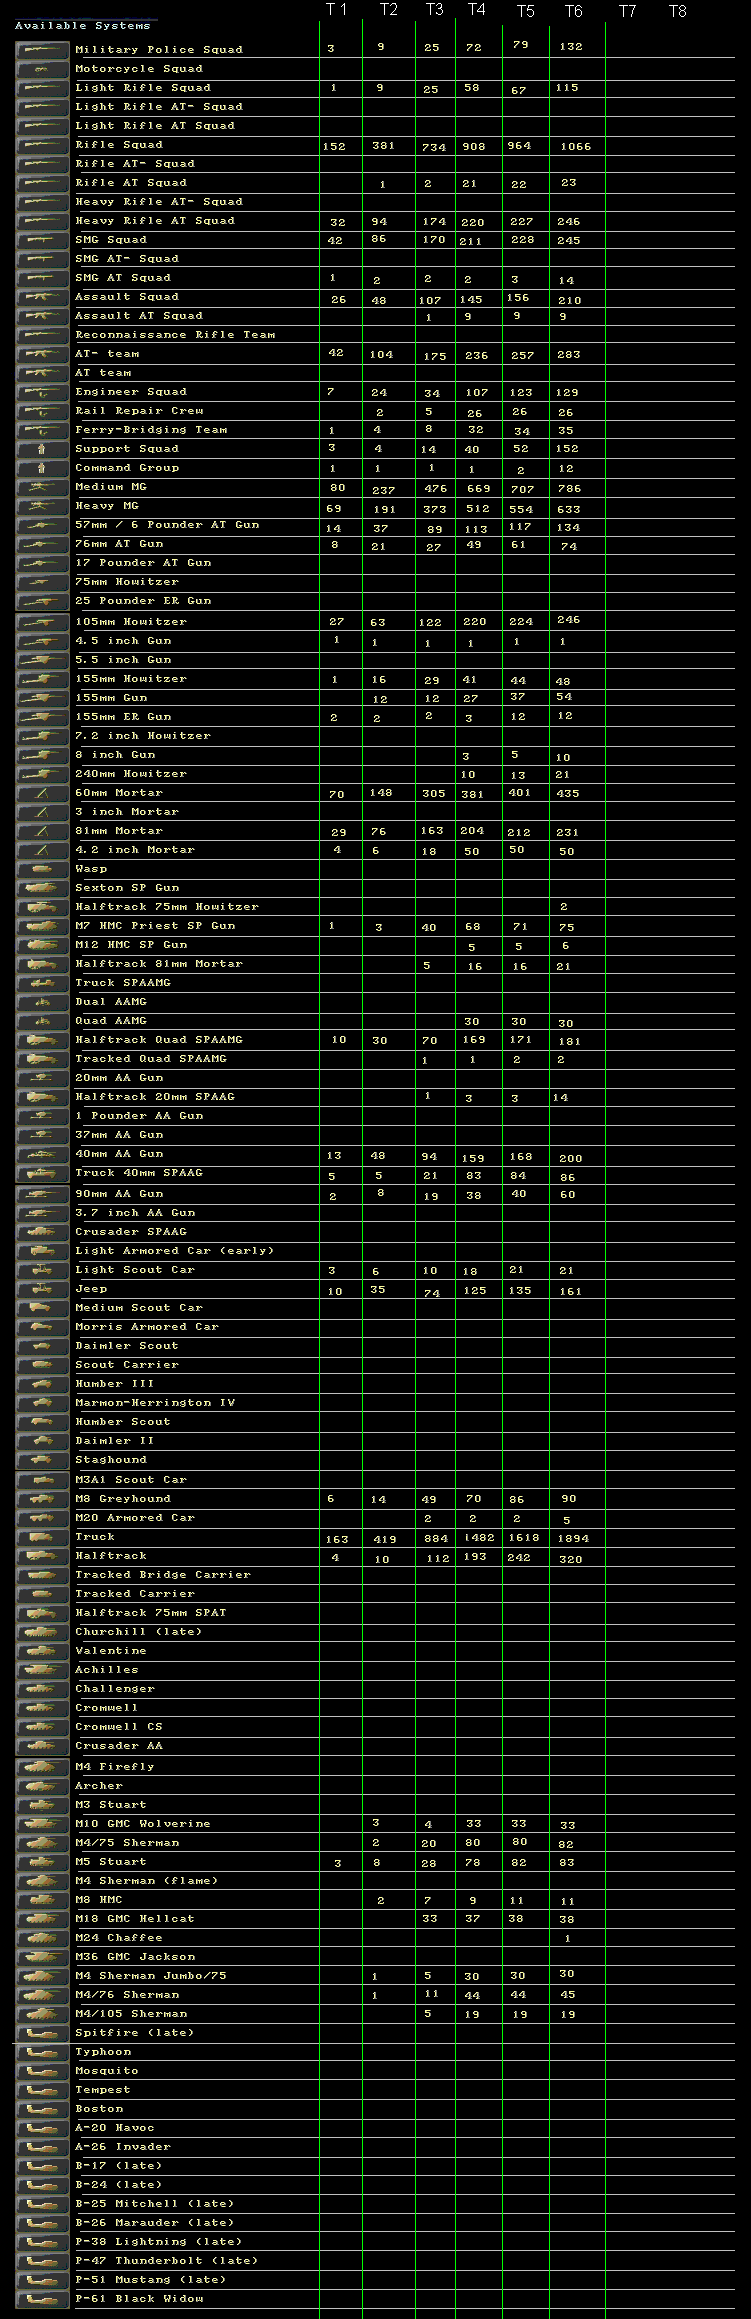Click the T8 column header
This screenshot has width=751, height=2319.
[x=677, y=11]
